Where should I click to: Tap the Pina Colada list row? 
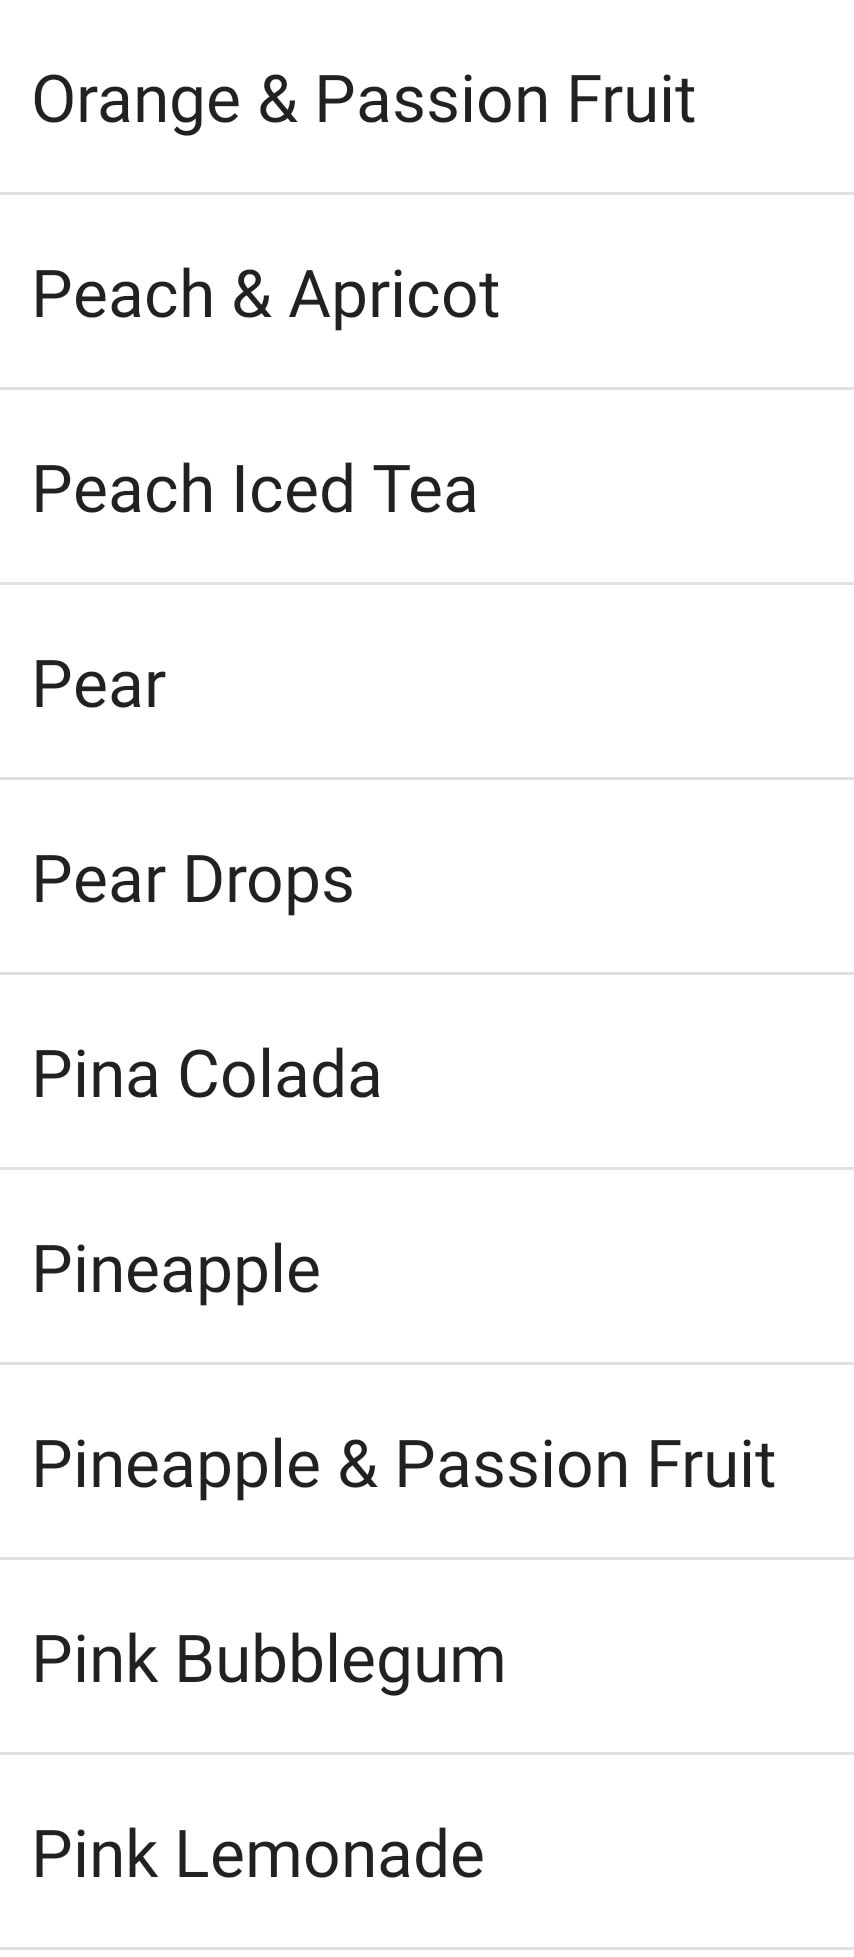coord(427,1074)
